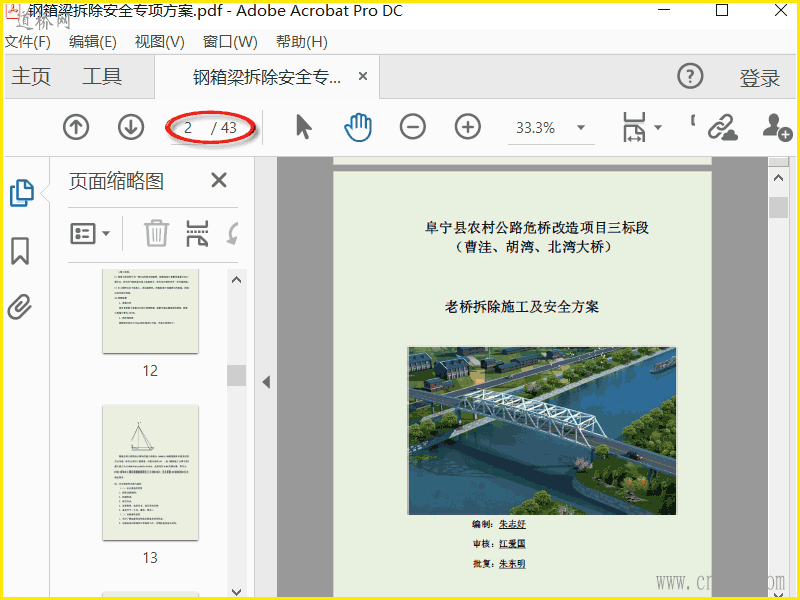
Task: Open the 文件(F) menu
Action: coord(28,42)
